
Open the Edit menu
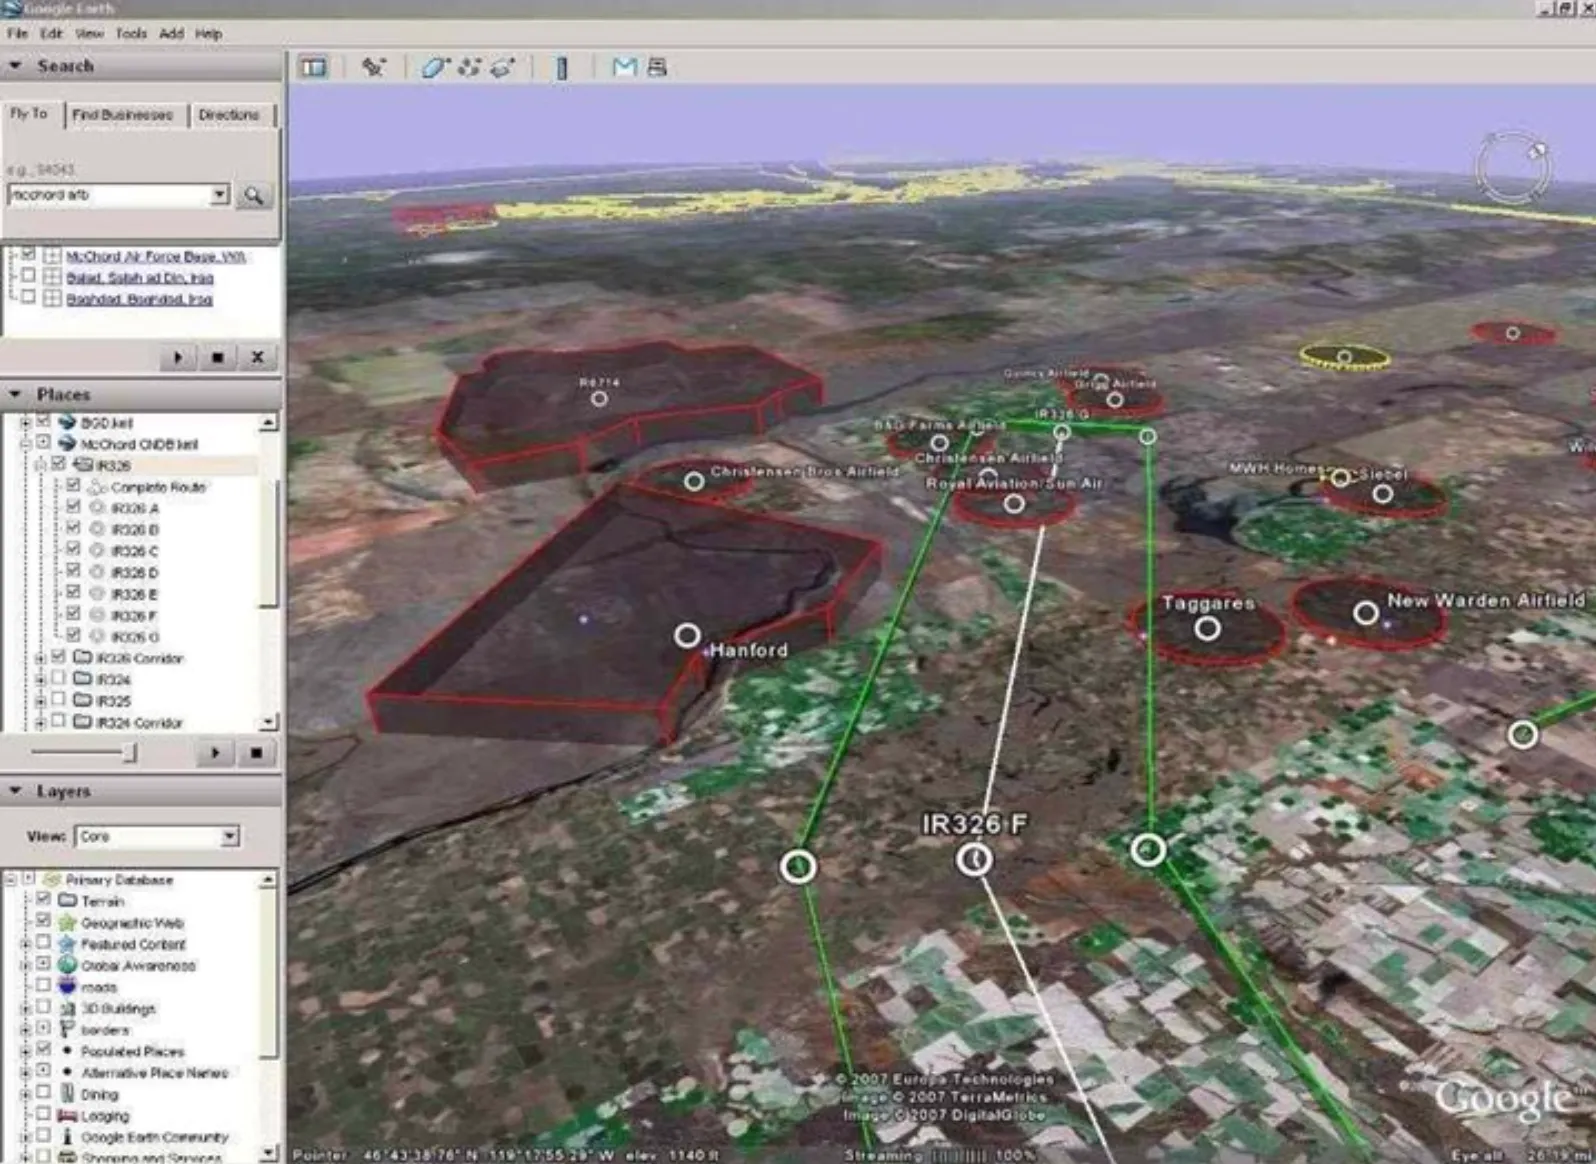(x=51, y=33)
